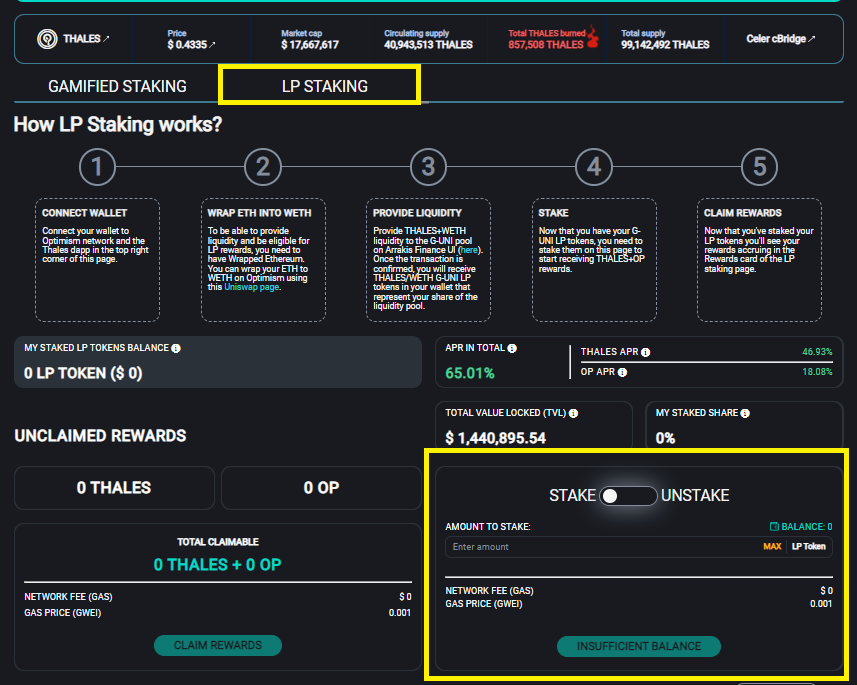
Task: Click info icon next to OP APR
Action: tap(623, 372)
